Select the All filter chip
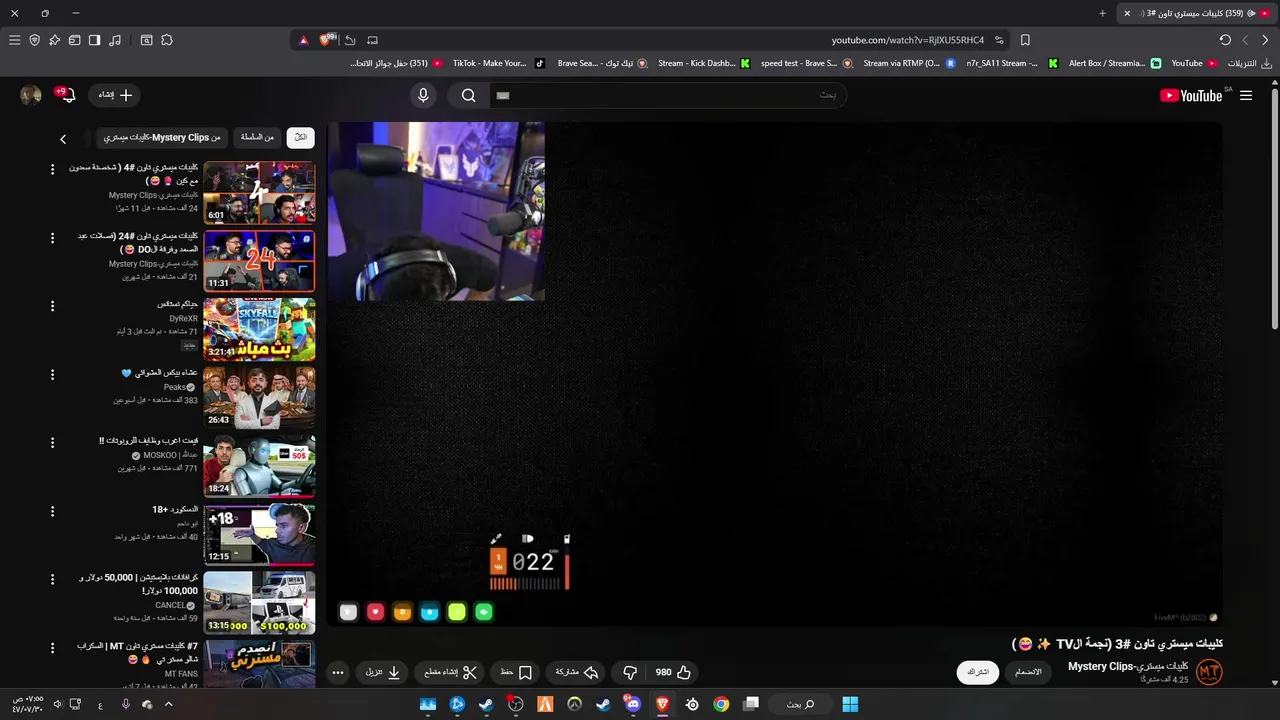This screenshot has width=1280, height=720. click(x=300, y=137)
